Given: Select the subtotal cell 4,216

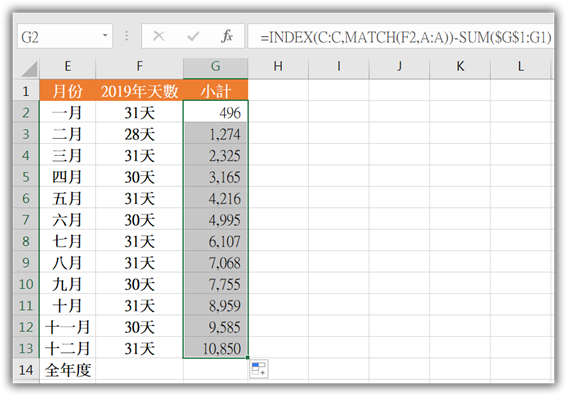Looking at the screenshot, I should [x=216, y=198].
